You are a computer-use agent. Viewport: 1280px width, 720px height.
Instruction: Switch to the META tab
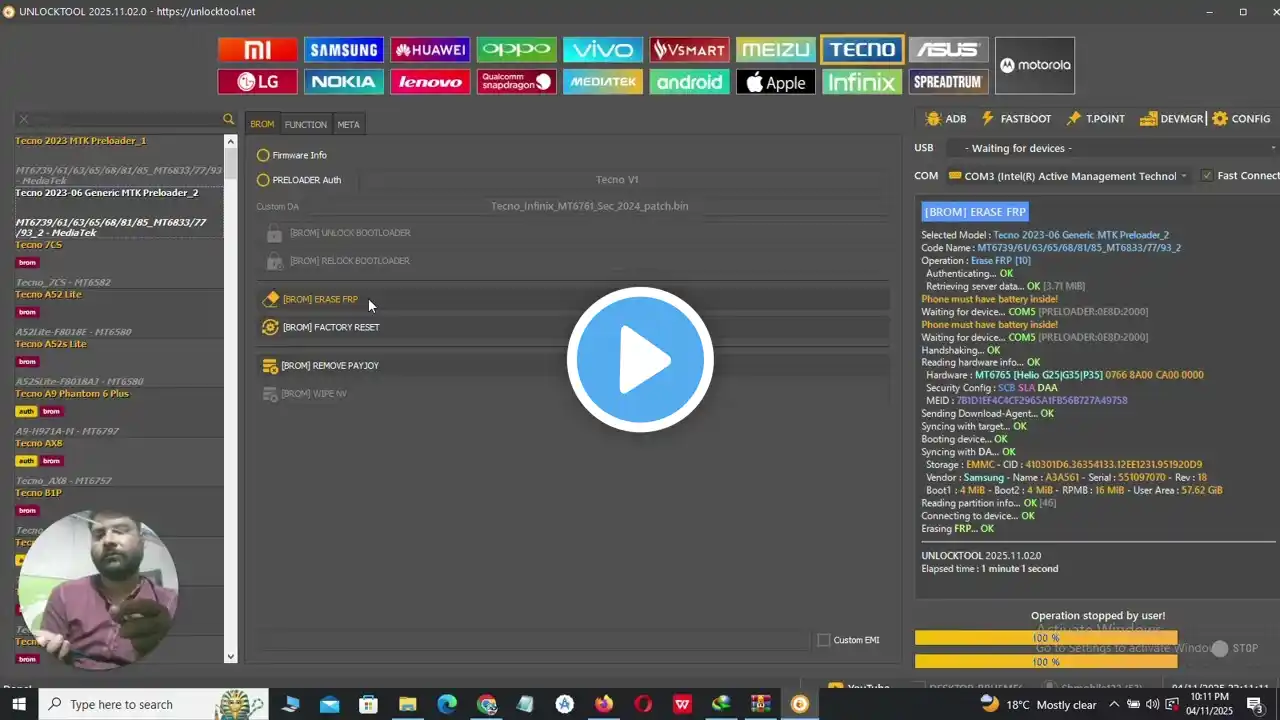point(348,124)
